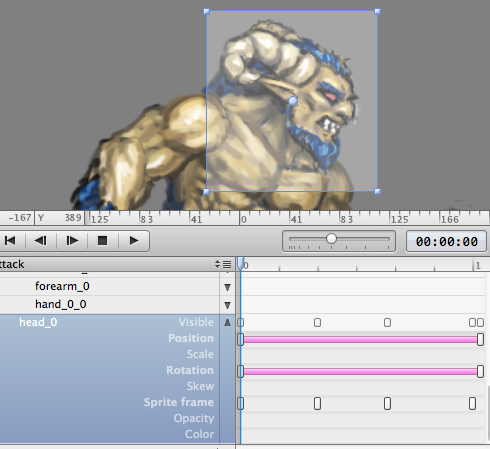This screenshot has height=449, width=490.
Task: Click the 00:00:00 timecode display
Action: [446, 241]
